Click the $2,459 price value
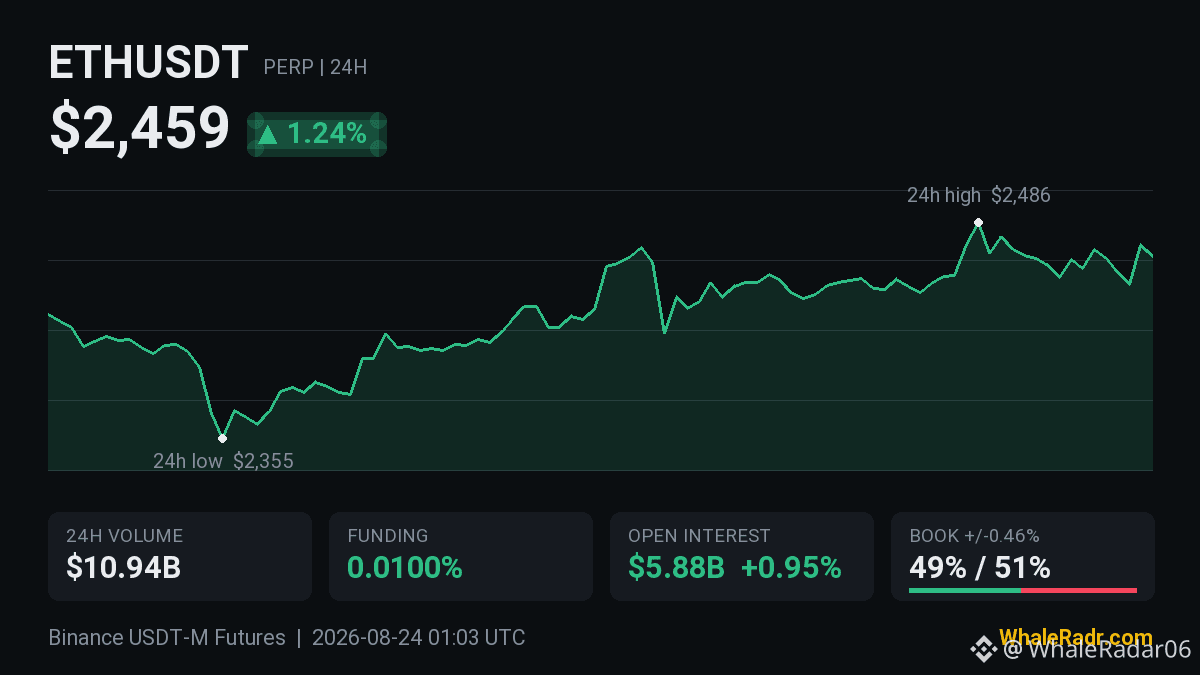This screenshot has width=1200, height=675. click(140, 129)
